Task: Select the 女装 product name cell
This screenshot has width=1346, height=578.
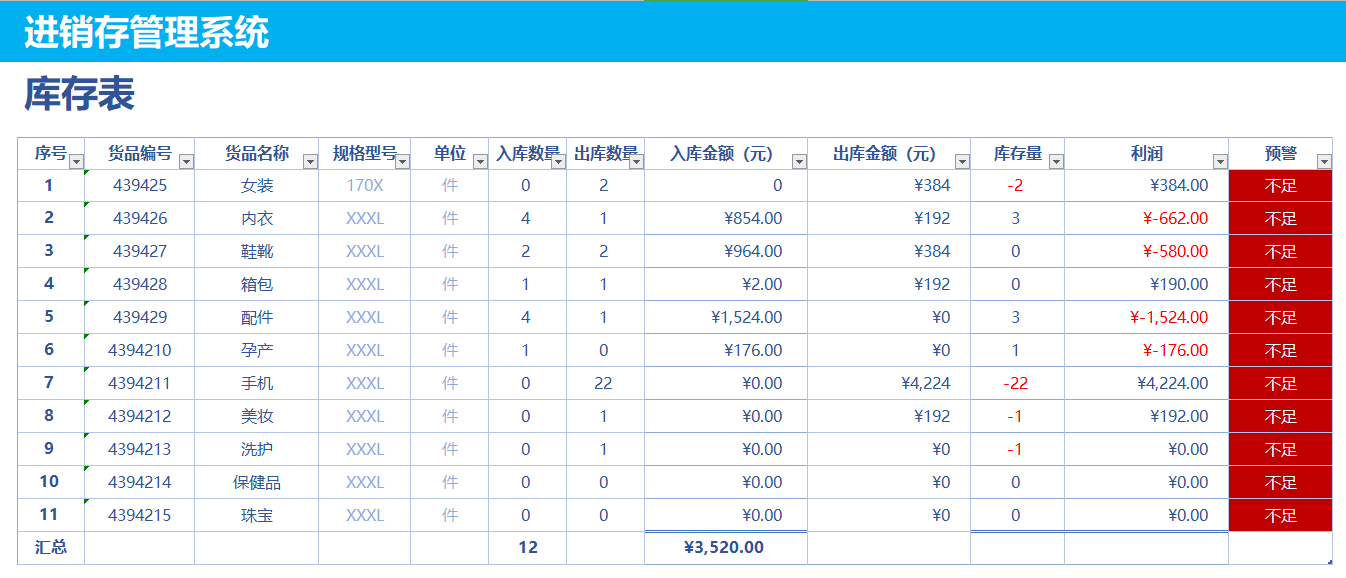Action: [x=257, y=186]
